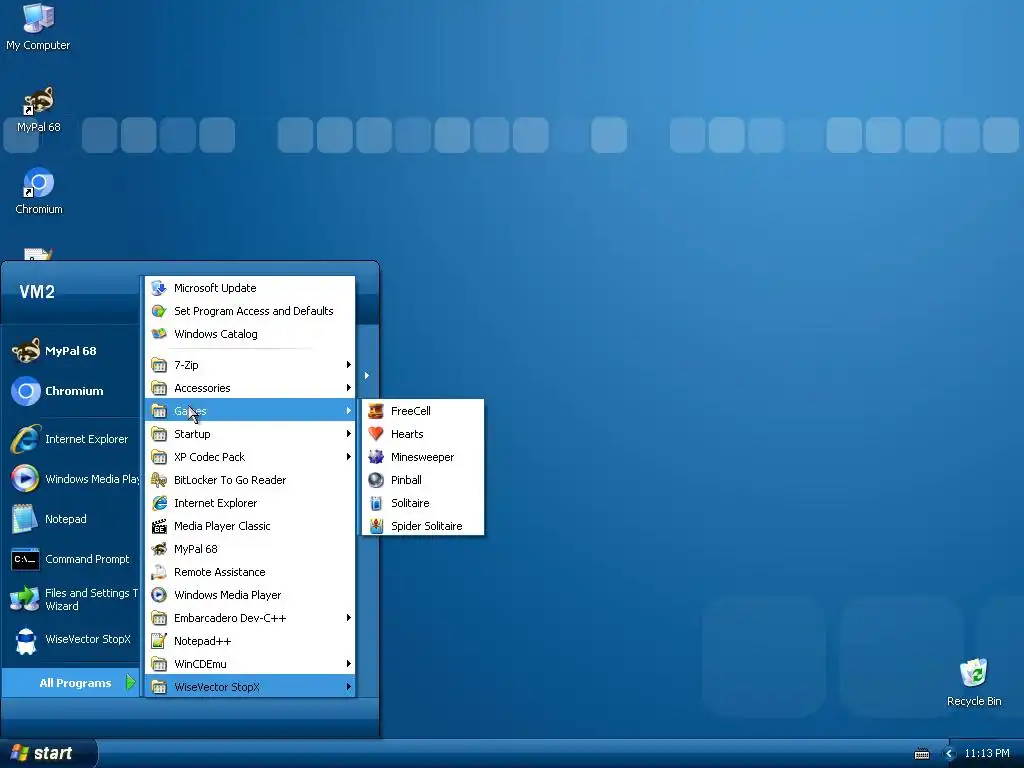
Task: Click the Set Program Access icon
Action: pos(159,311)
